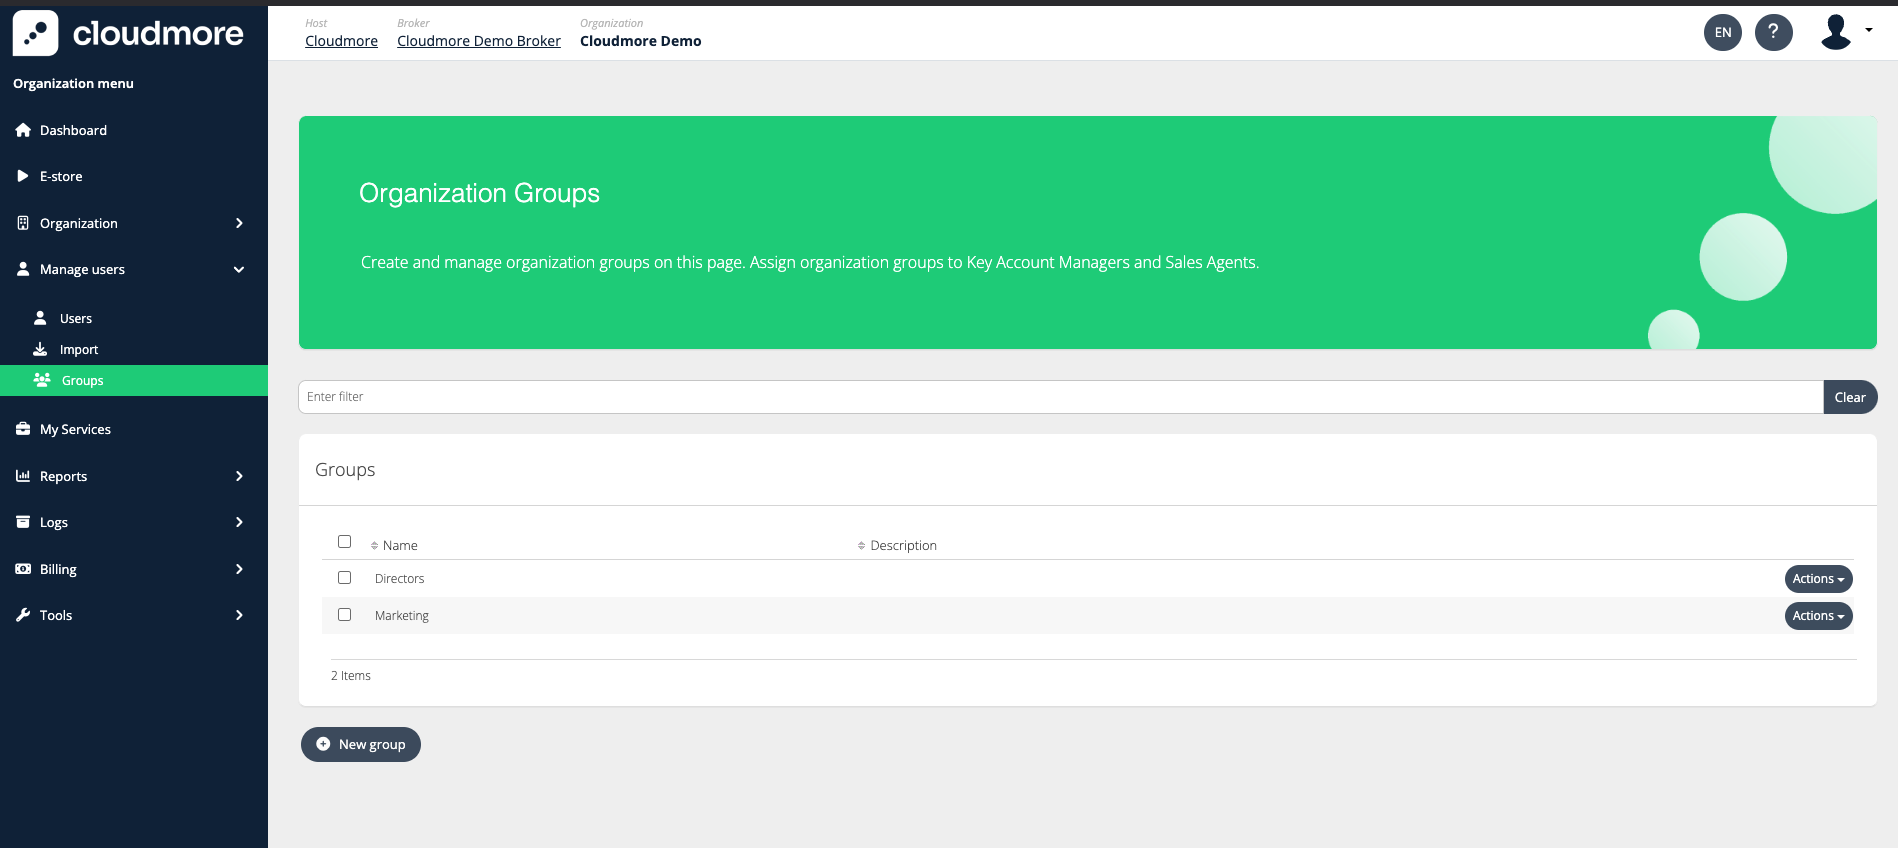
Task: Click the E-store play icon
Action: tap(23, 176)
